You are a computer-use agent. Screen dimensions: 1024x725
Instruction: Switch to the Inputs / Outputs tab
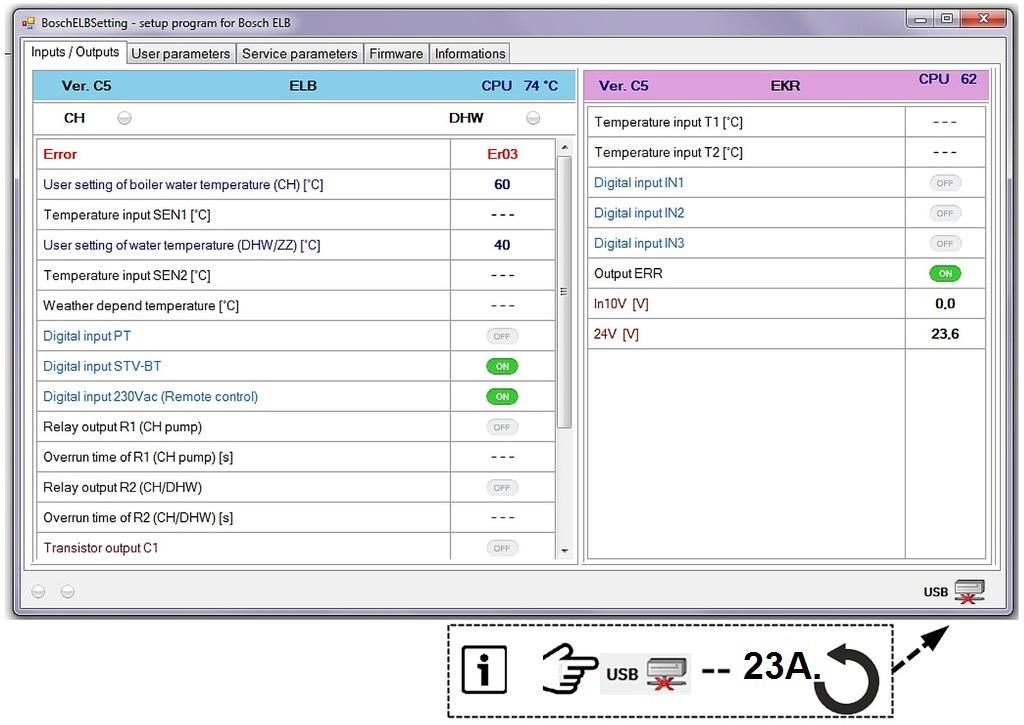point(75,52)
